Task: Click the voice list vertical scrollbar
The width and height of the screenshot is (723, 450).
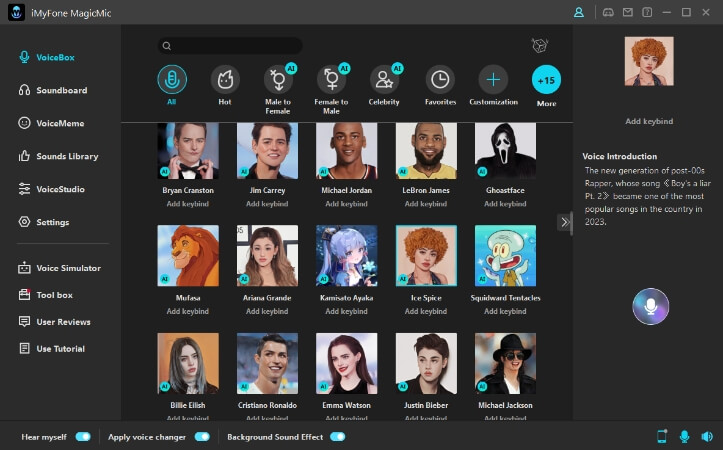Action: pos(572,223)
